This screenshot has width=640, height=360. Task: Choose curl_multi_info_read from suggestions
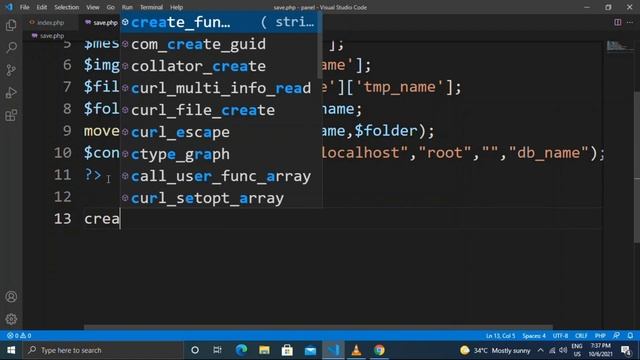[219, 88]
